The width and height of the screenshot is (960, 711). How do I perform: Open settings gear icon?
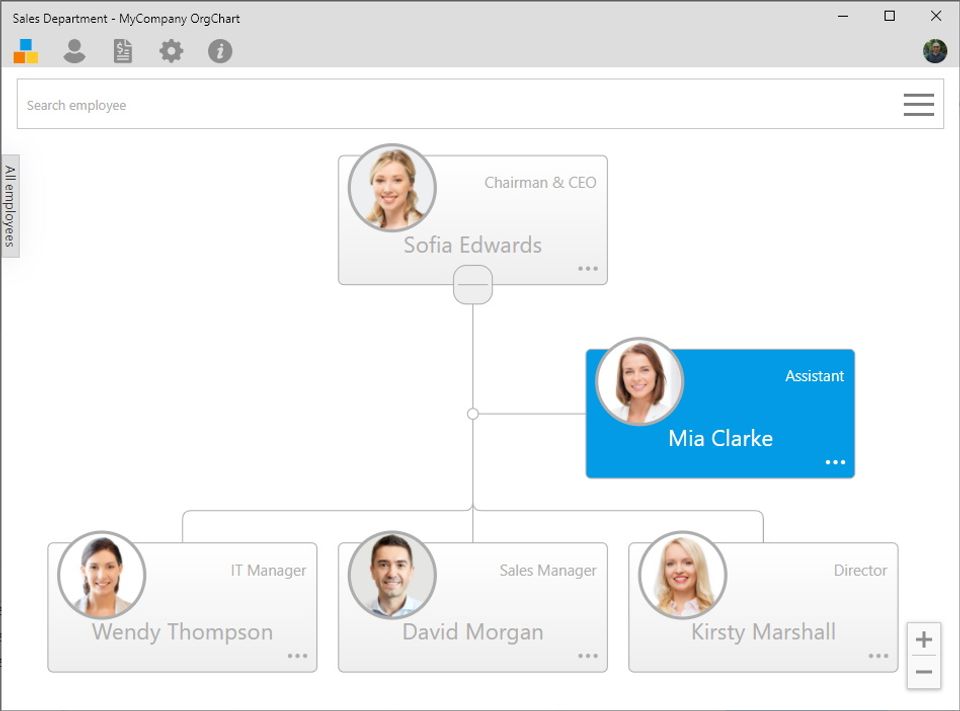click(171, 51)
